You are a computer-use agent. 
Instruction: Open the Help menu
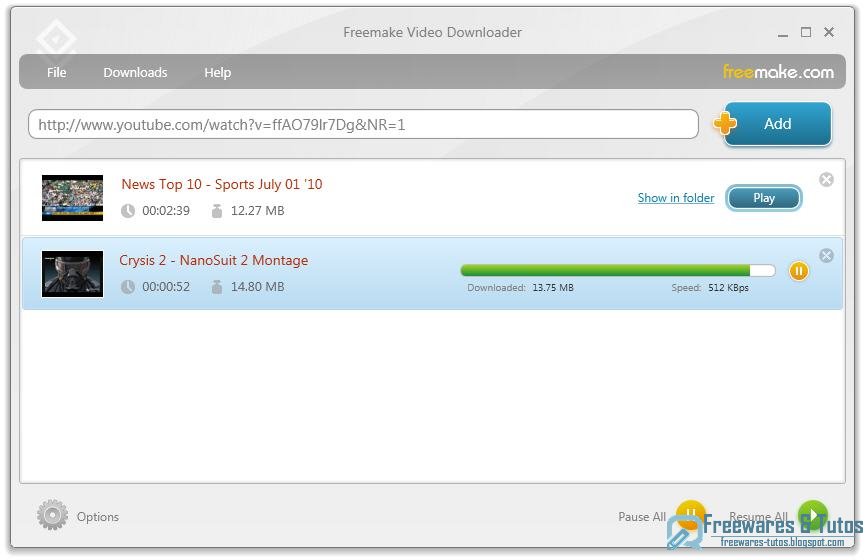[217, 72]
